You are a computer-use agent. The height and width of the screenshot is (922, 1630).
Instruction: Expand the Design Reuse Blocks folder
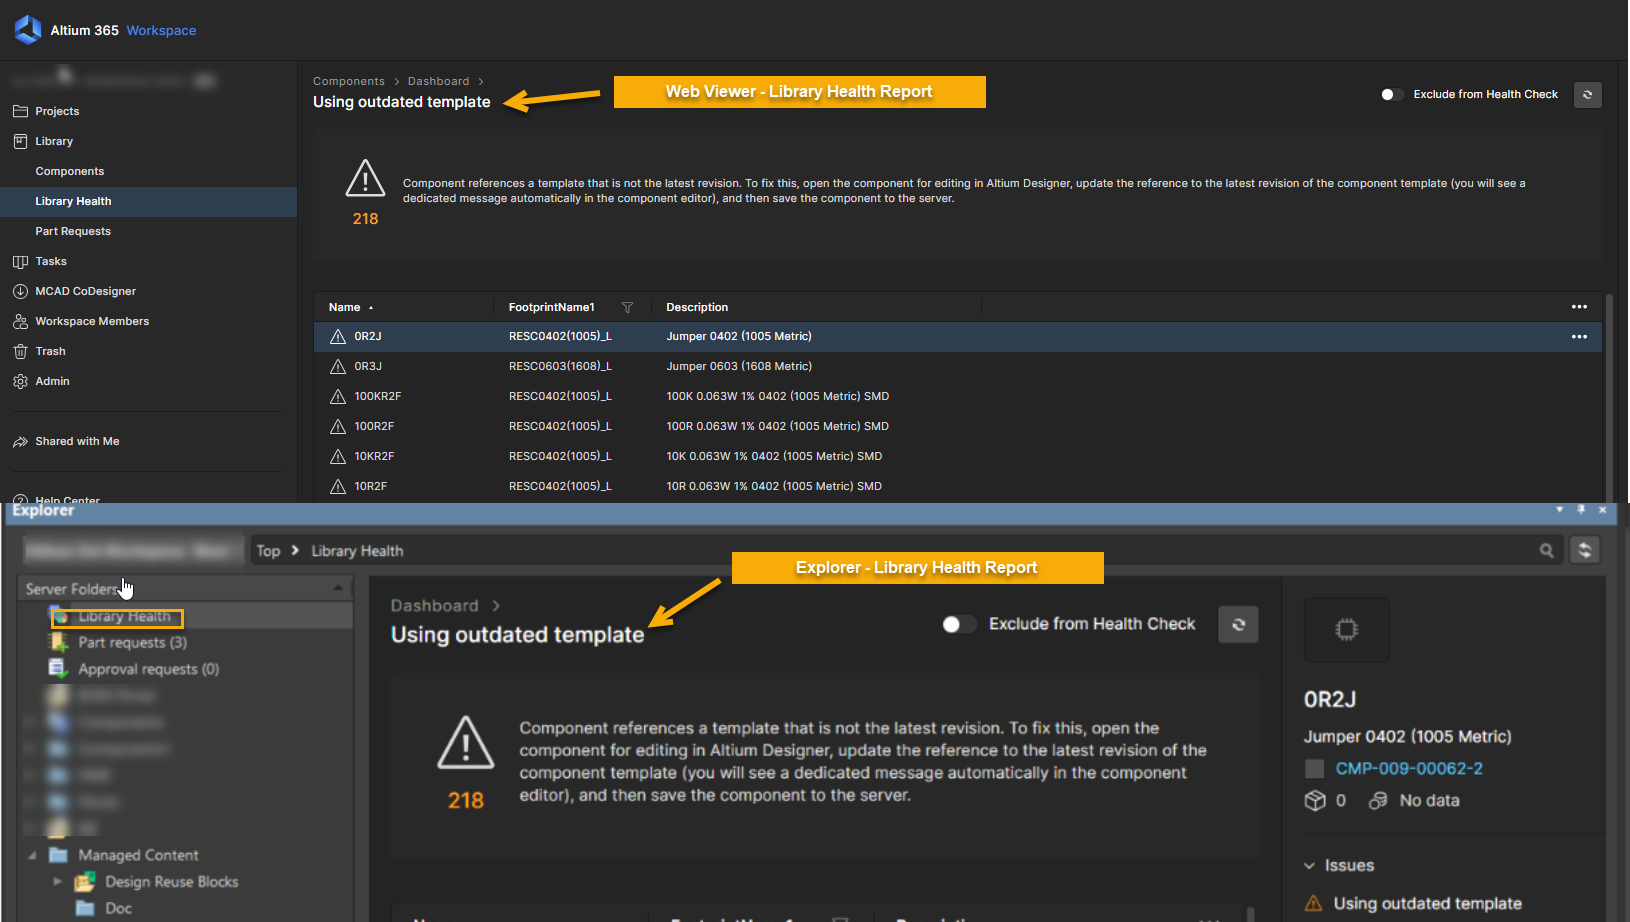tap(58, 881)
